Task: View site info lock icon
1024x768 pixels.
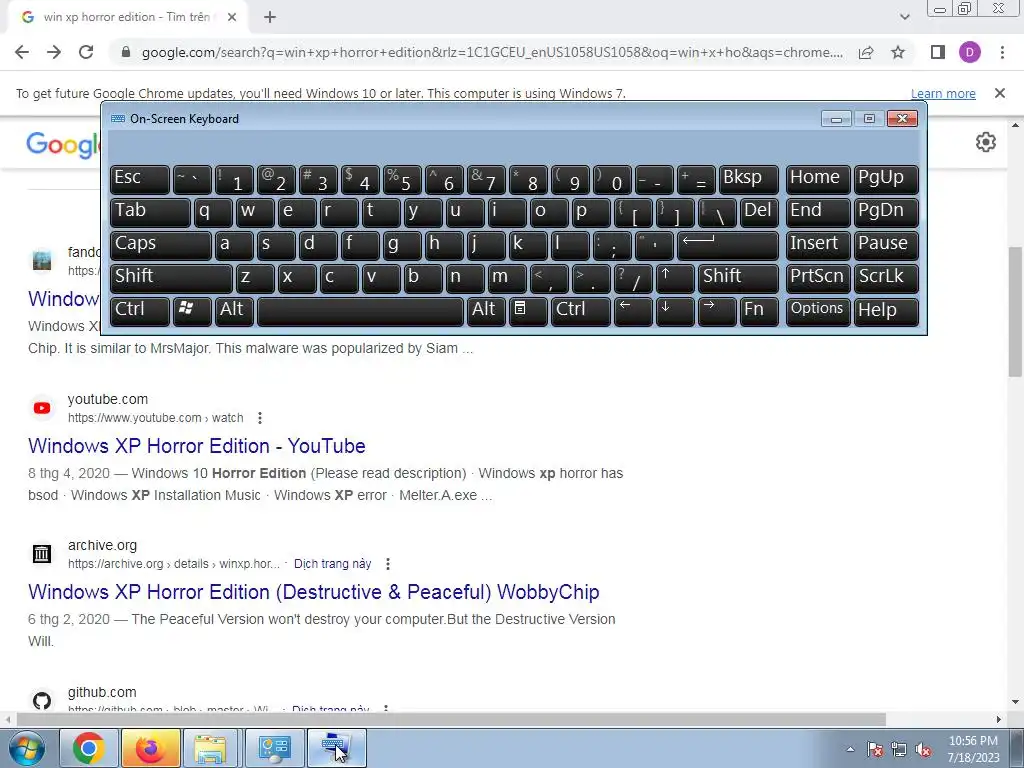Action: 126,52
